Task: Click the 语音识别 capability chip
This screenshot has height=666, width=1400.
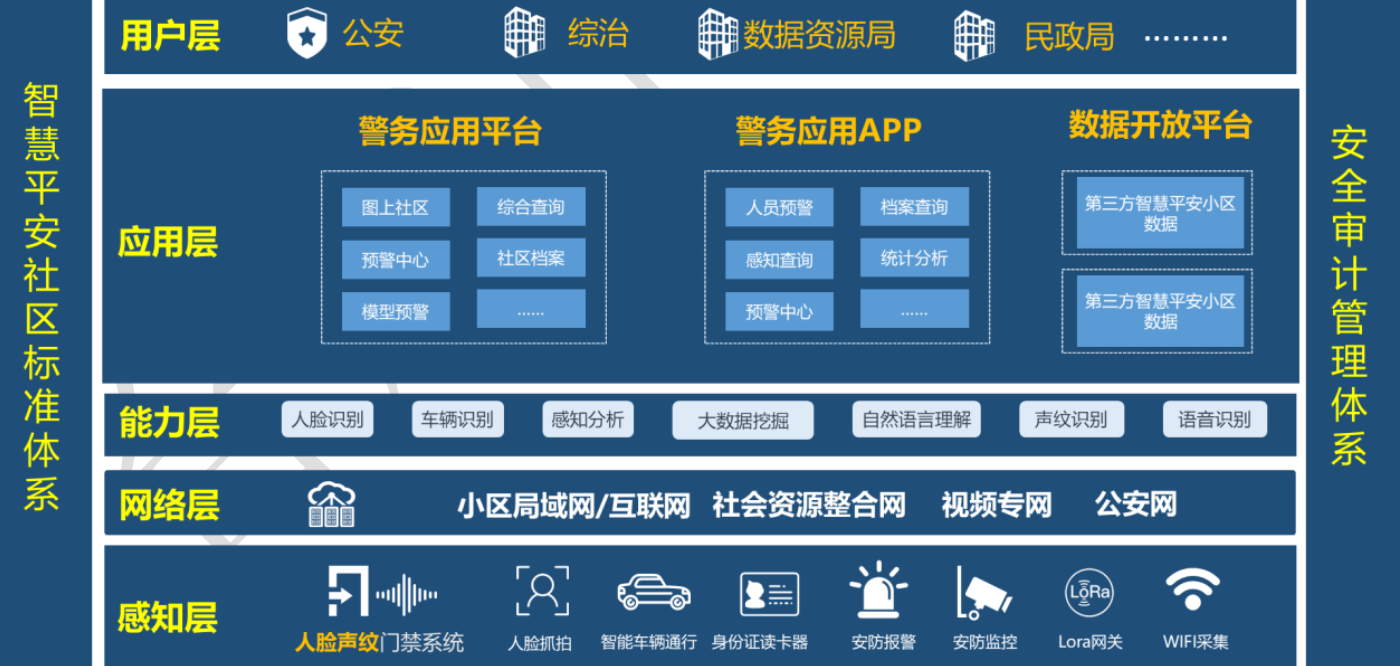Action: [x=1215, y=419]
